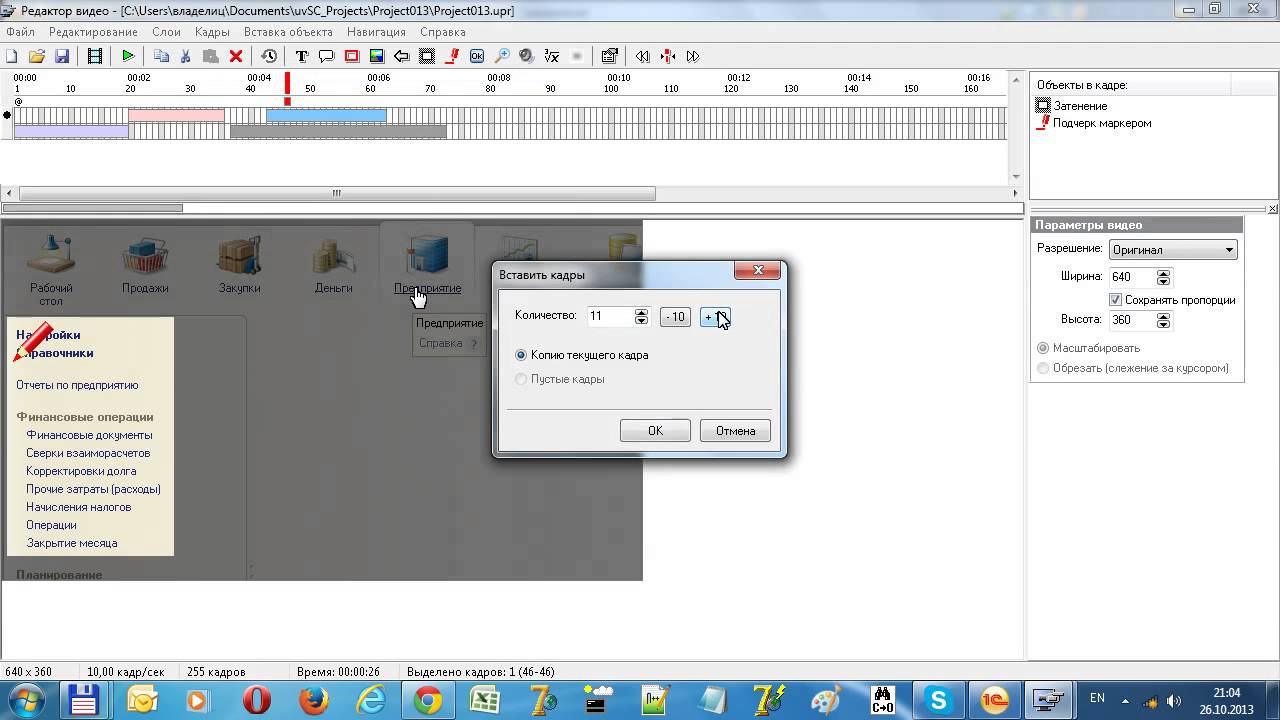Open the 'Вставка объекта' menu
This screenshot has height=720, width=1280.
[x=288, y=32]
